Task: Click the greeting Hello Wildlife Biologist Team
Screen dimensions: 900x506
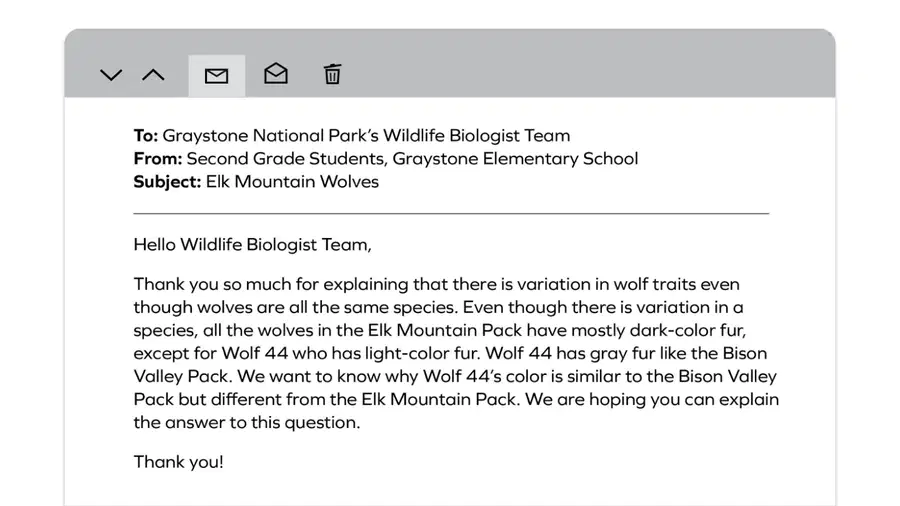Action: tap(253, 245)
